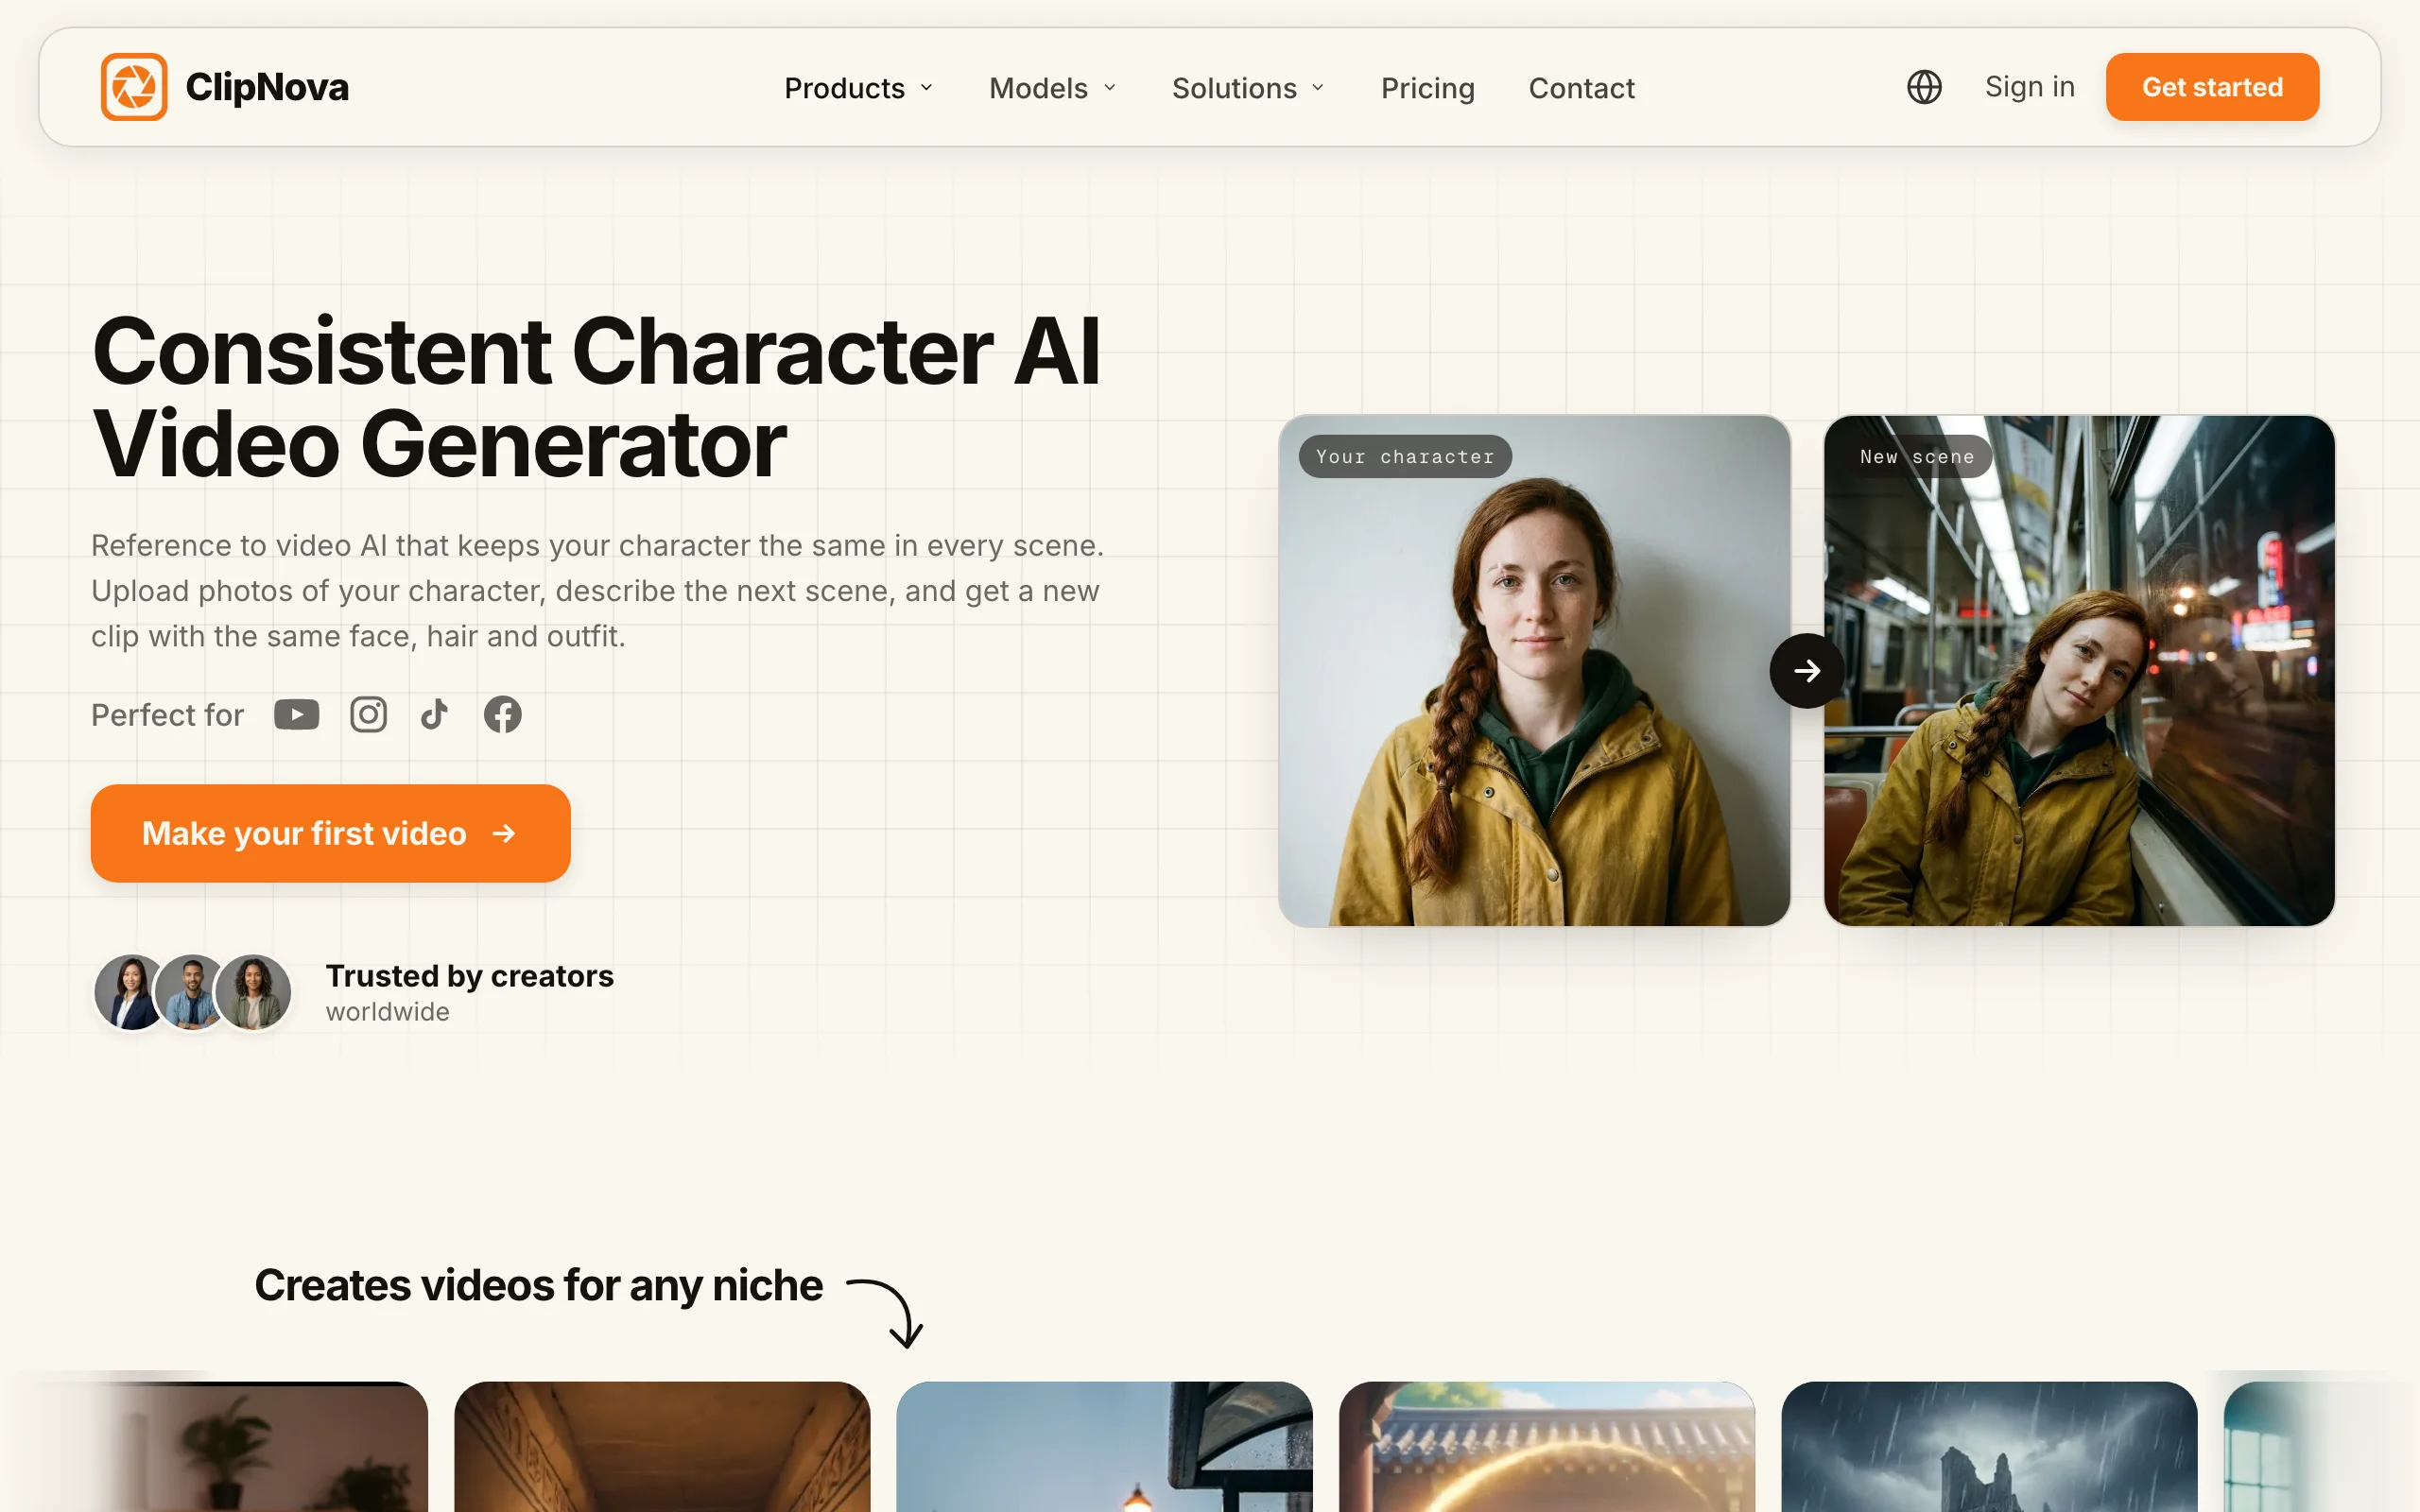Click the ClipNova camera shutter logo icon

134,87
